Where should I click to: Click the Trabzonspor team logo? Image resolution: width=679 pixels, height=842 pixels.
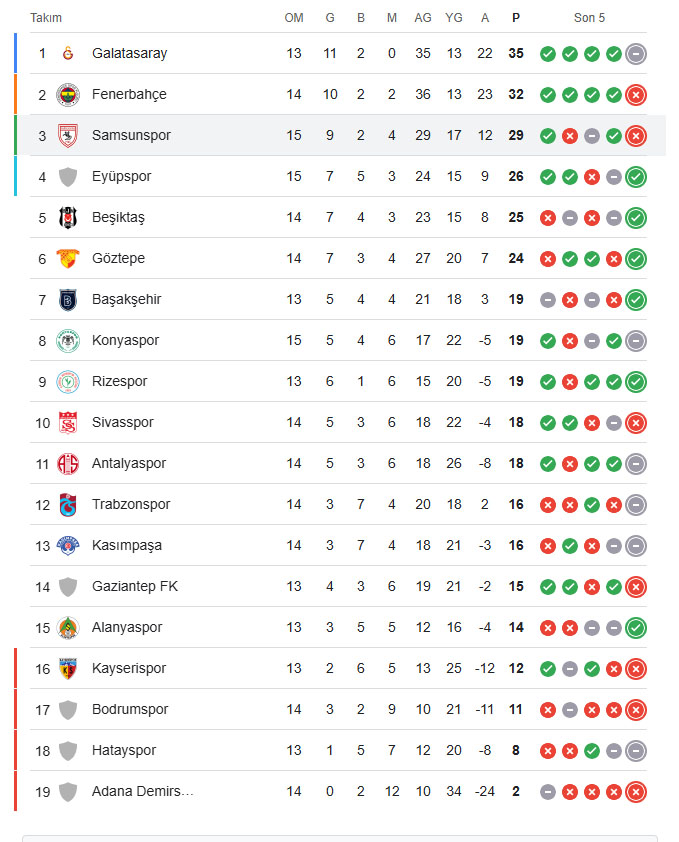68,505
